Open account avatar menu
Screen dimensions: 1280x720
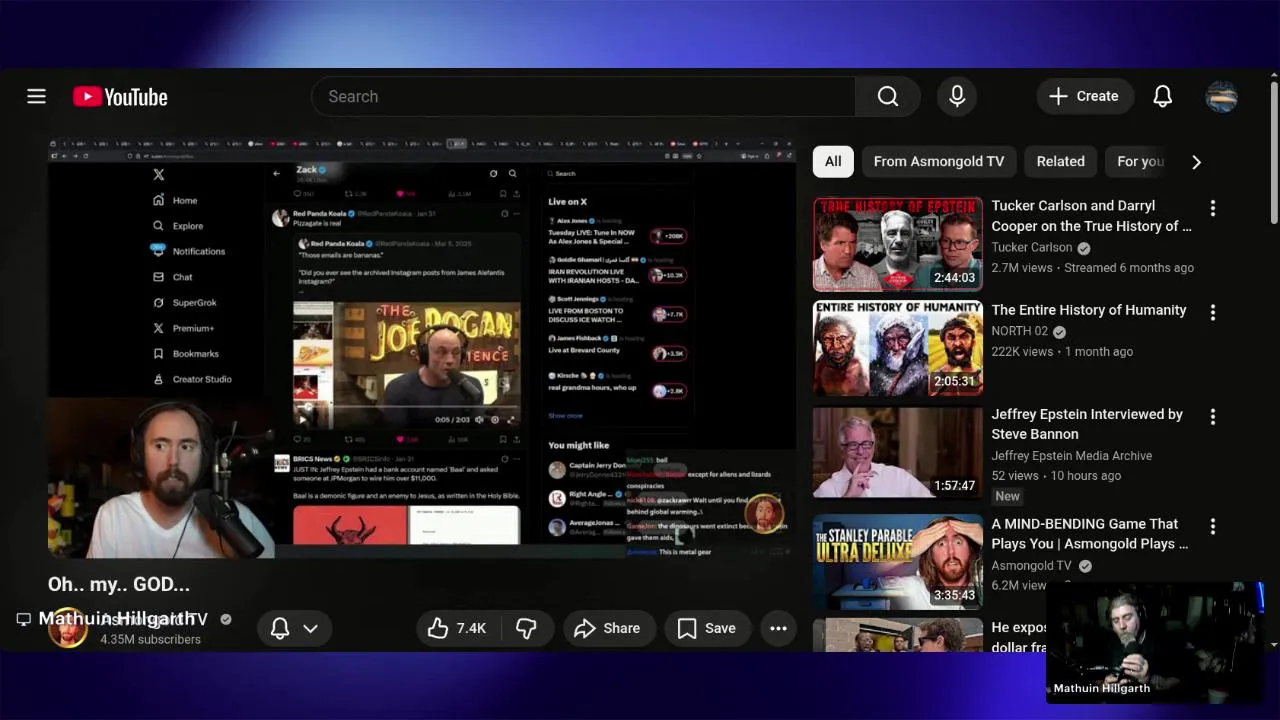1222,96
